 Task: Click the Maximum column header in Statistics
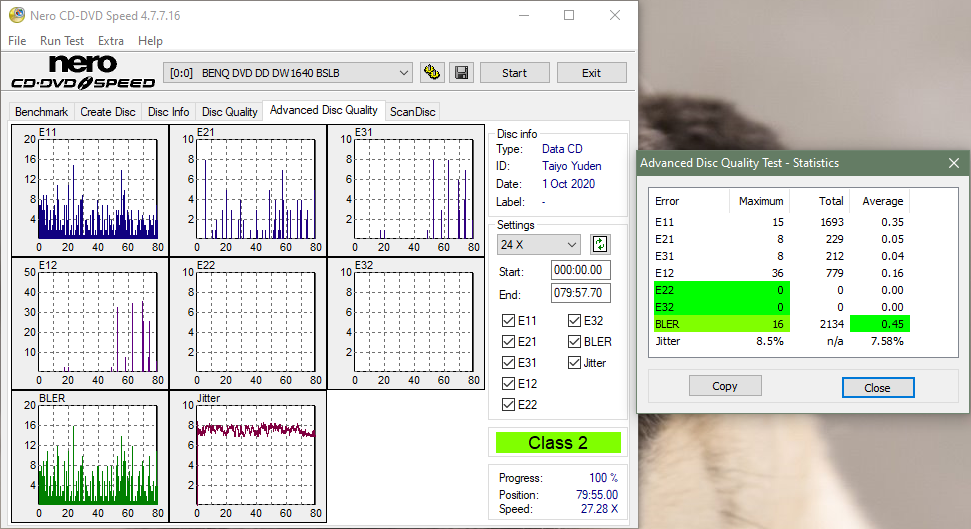pos(760,201)
